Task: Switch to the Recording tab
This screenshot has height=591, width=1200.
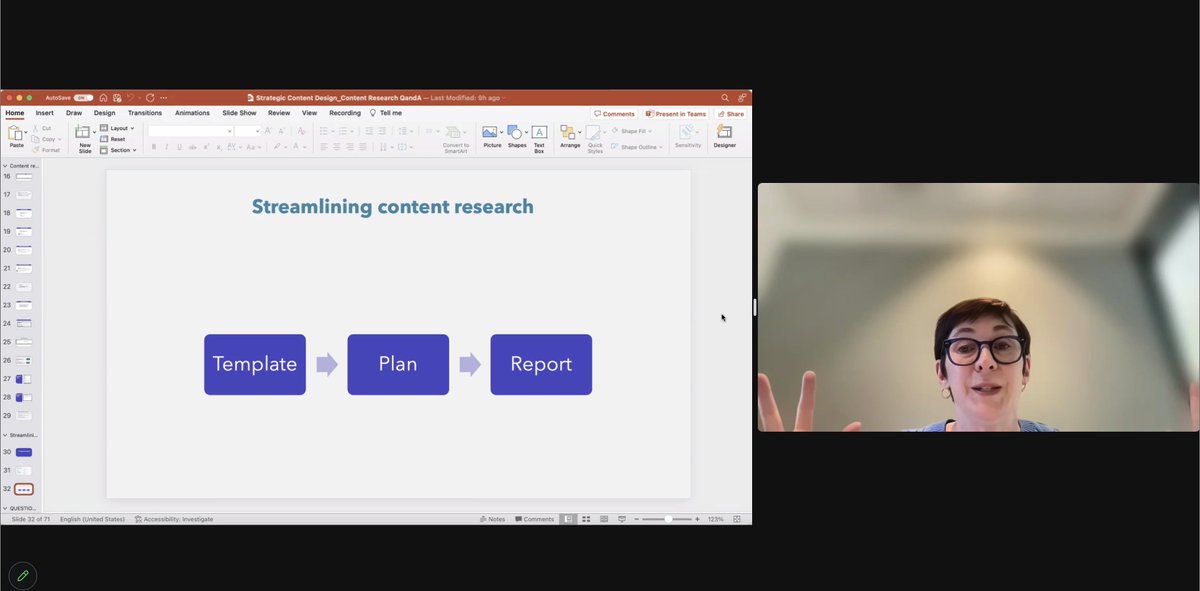Action: (x=345, y=113)
